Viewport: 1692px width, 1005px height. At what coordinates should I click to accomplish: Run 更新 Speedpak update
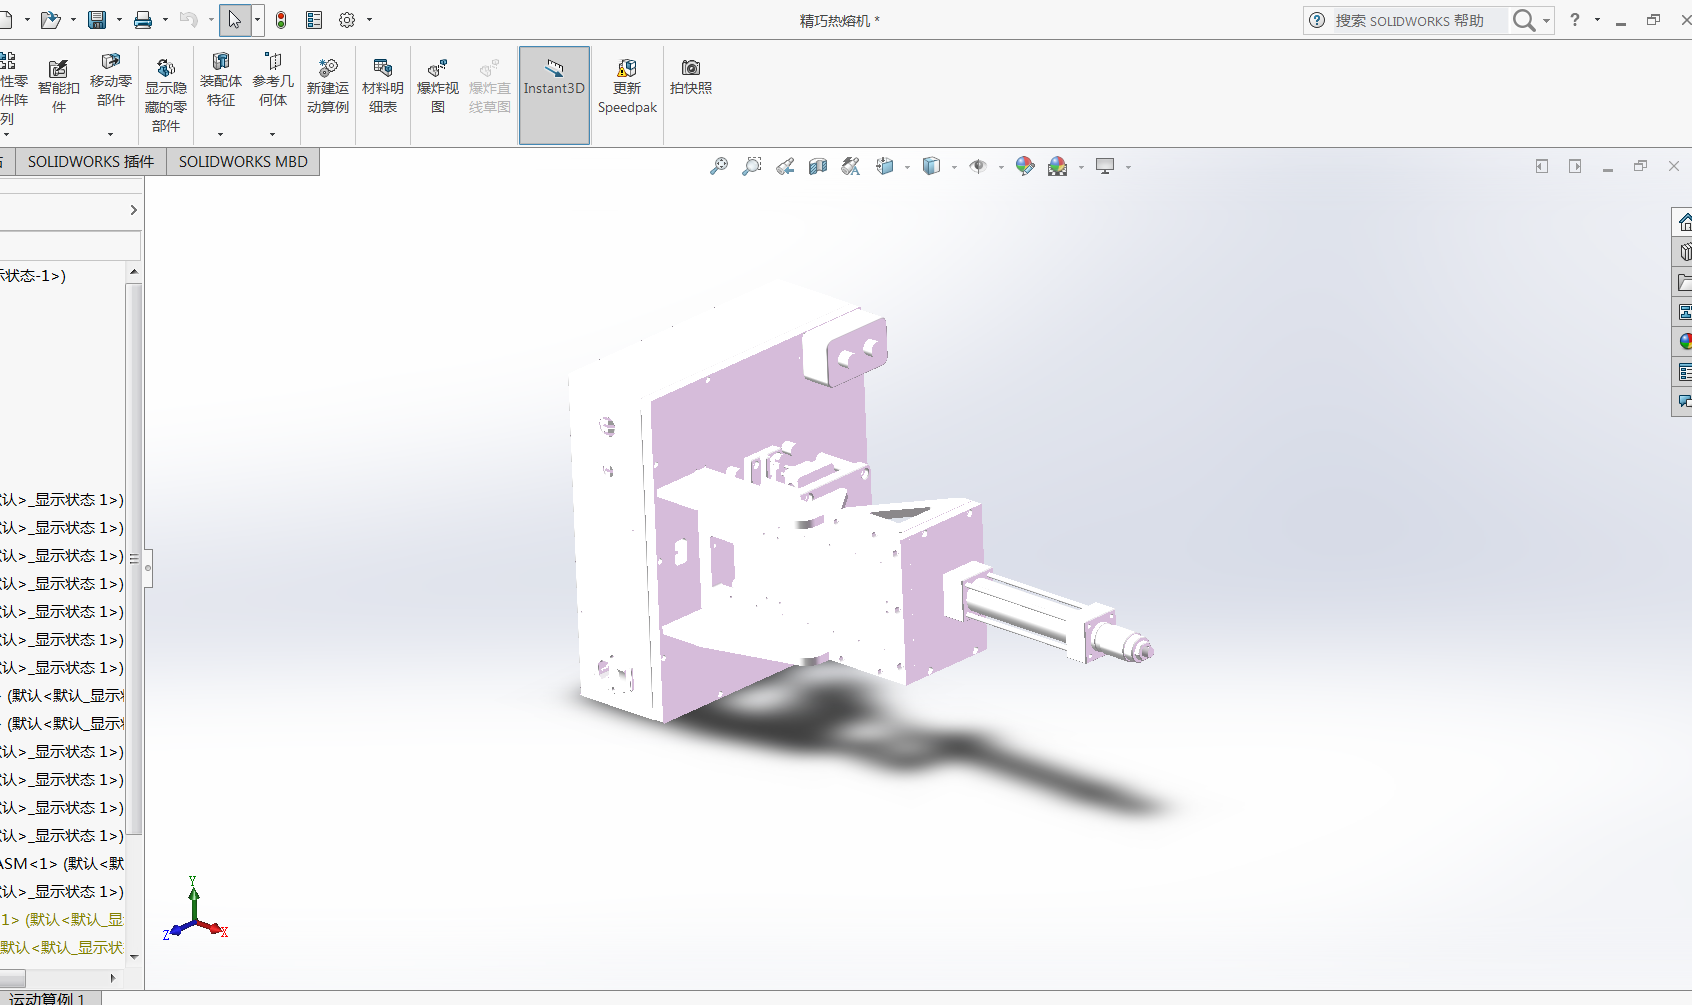627,87
